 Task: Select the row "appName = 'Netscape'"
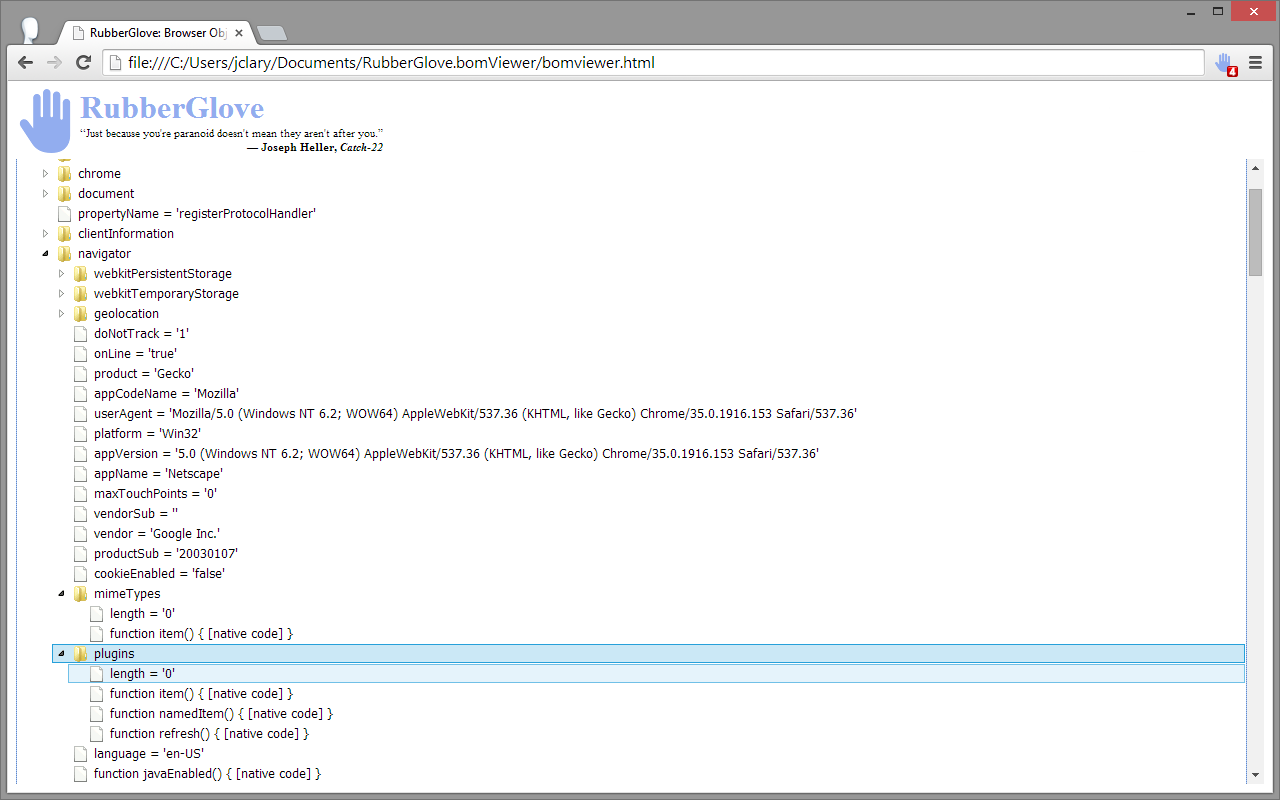click(x=158, y=474)
